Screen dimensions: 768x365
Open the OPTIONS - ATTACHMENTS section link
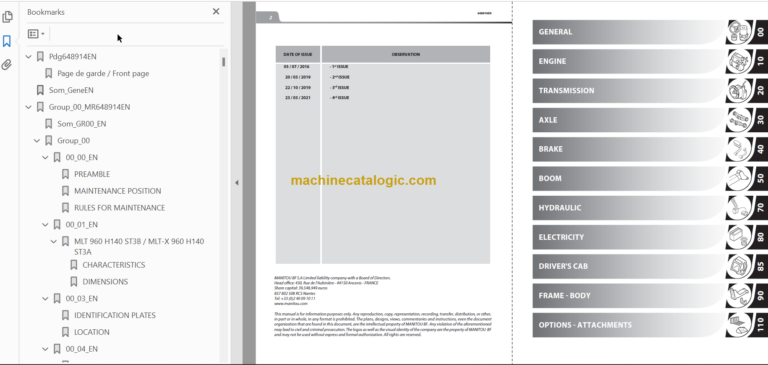pos(630,325)
